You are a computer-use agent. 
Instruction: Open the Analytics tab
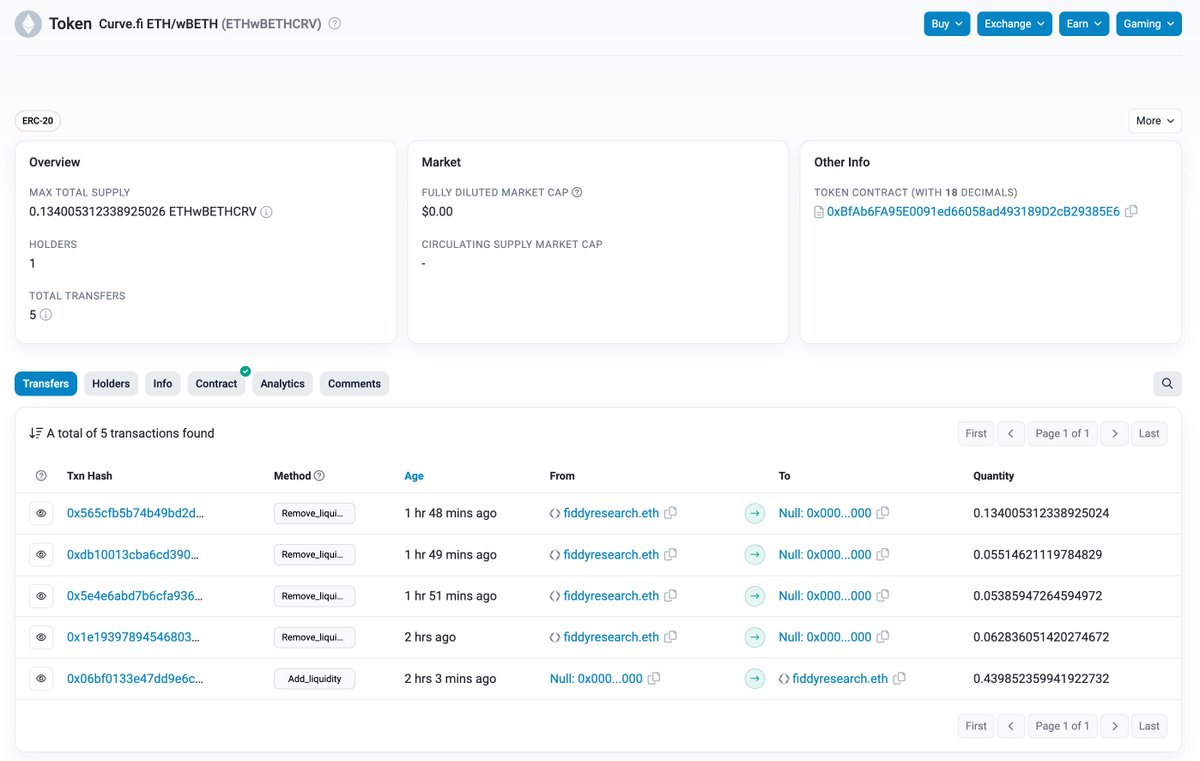[283, 384]
